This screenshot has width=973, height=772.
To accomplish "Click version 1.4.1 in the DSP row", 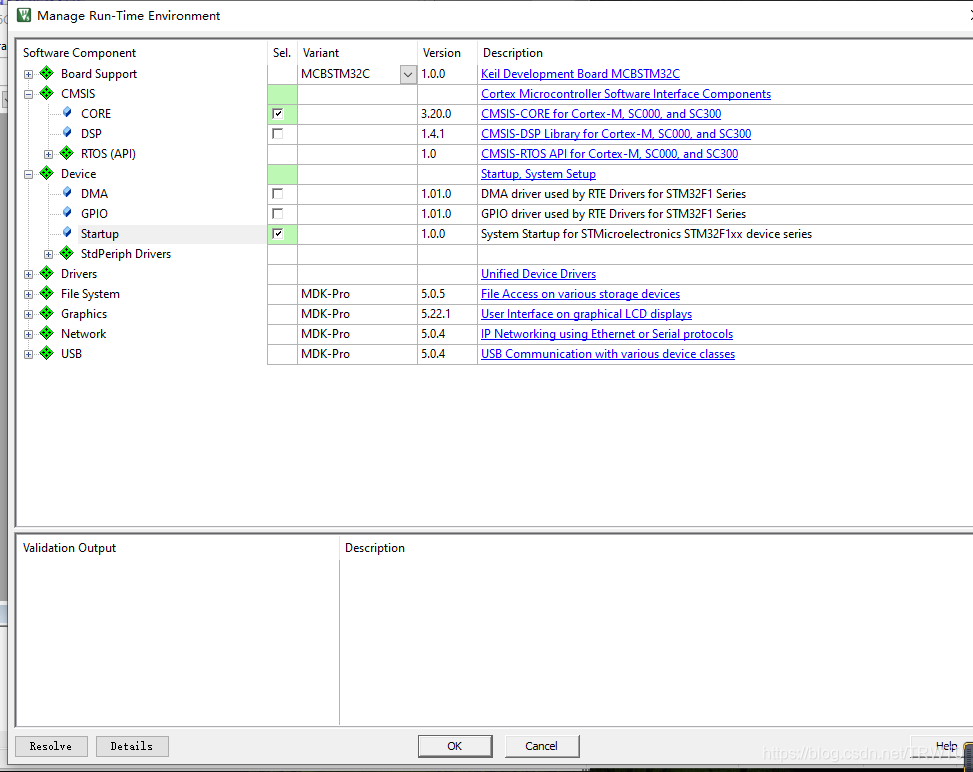I will [433, 133].
